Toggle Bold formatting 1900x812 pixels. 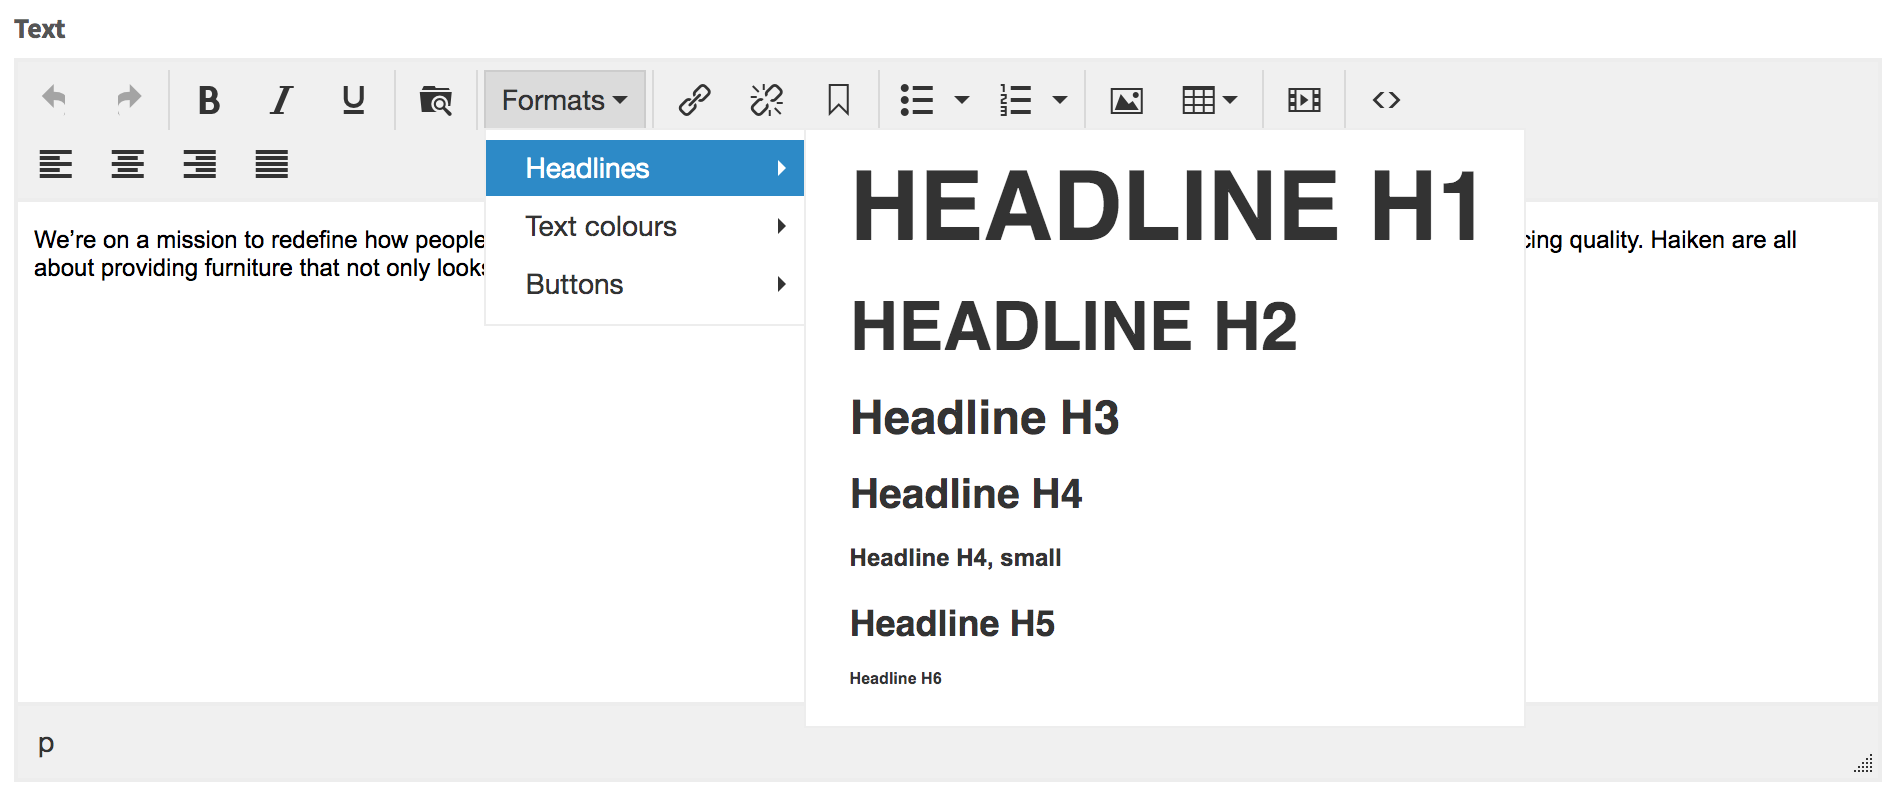coord(208,100)
